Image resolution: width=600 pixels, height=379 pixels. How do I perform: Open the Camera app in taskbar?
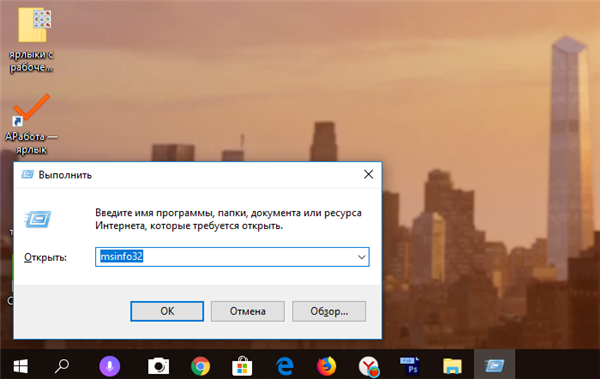[x=158, y=366]
